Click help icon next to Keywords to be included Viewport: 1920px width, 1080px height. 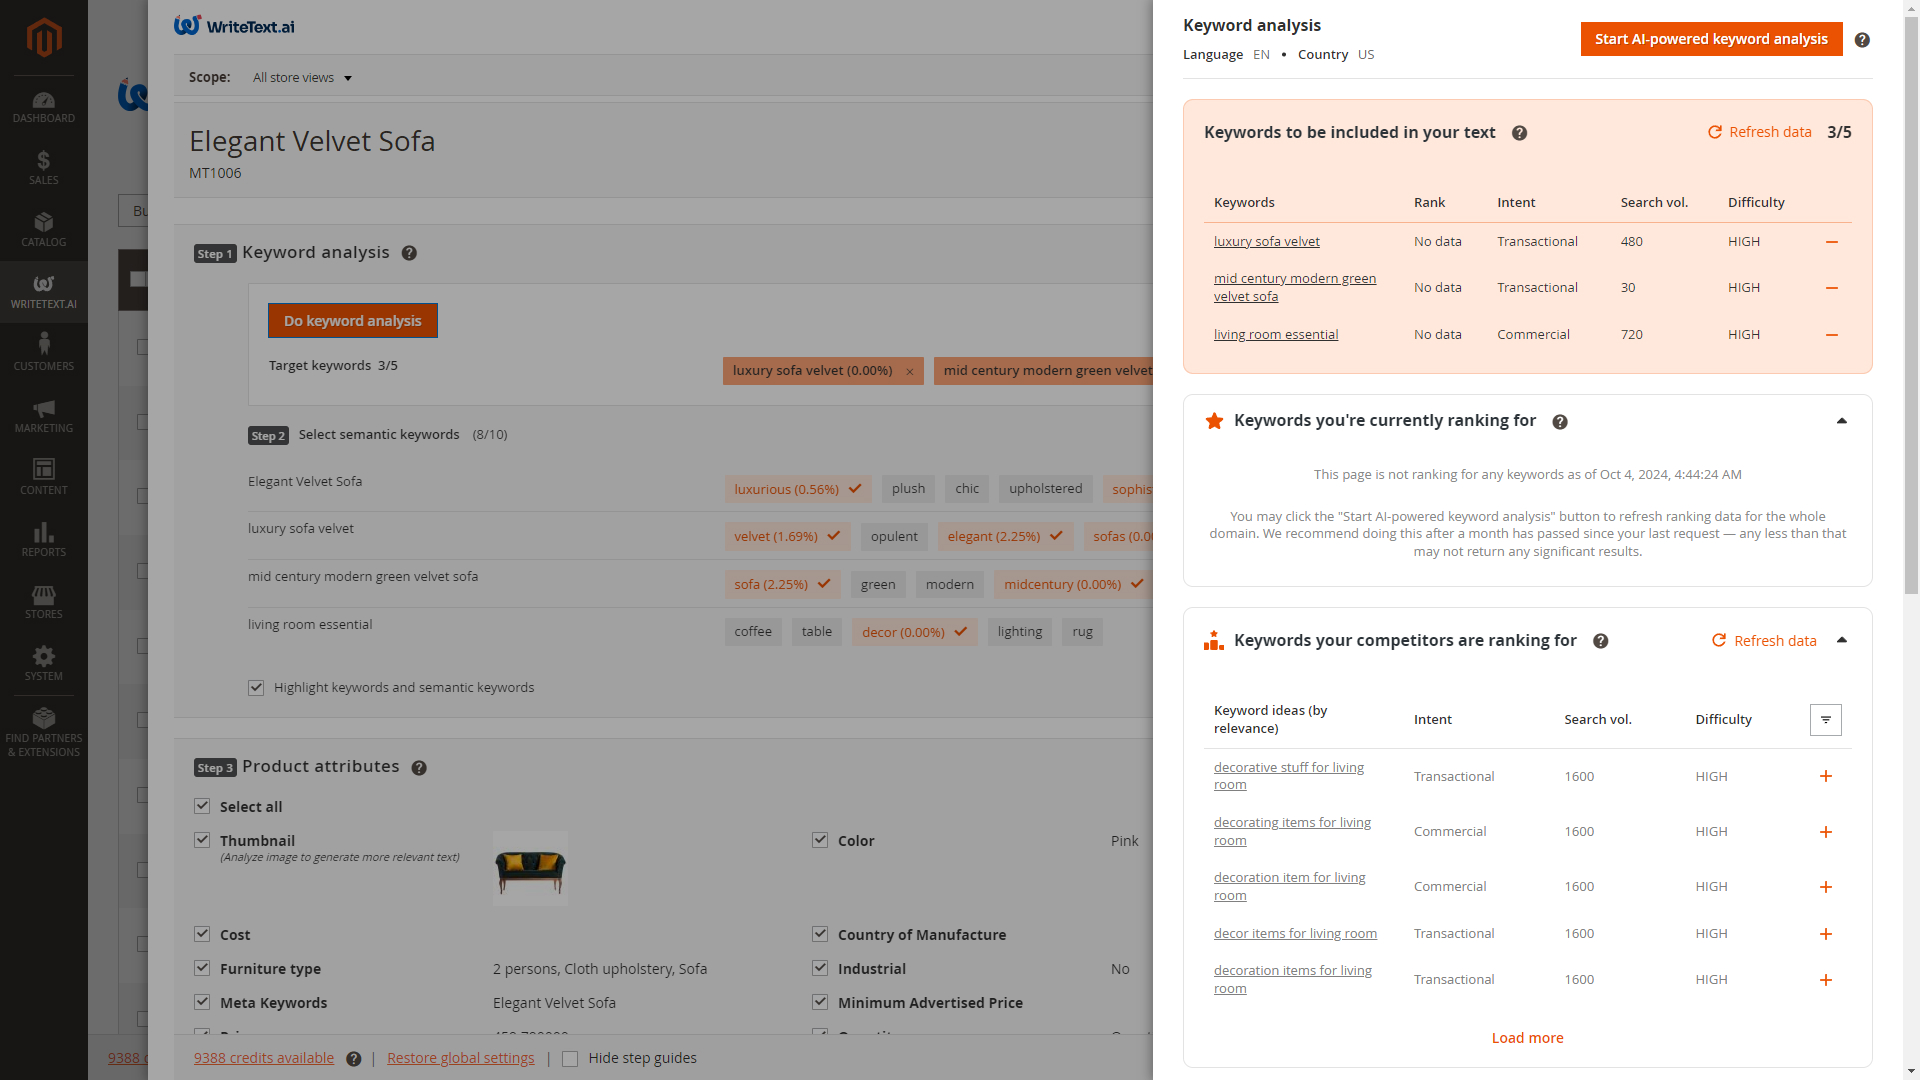tap(1519, 133)
